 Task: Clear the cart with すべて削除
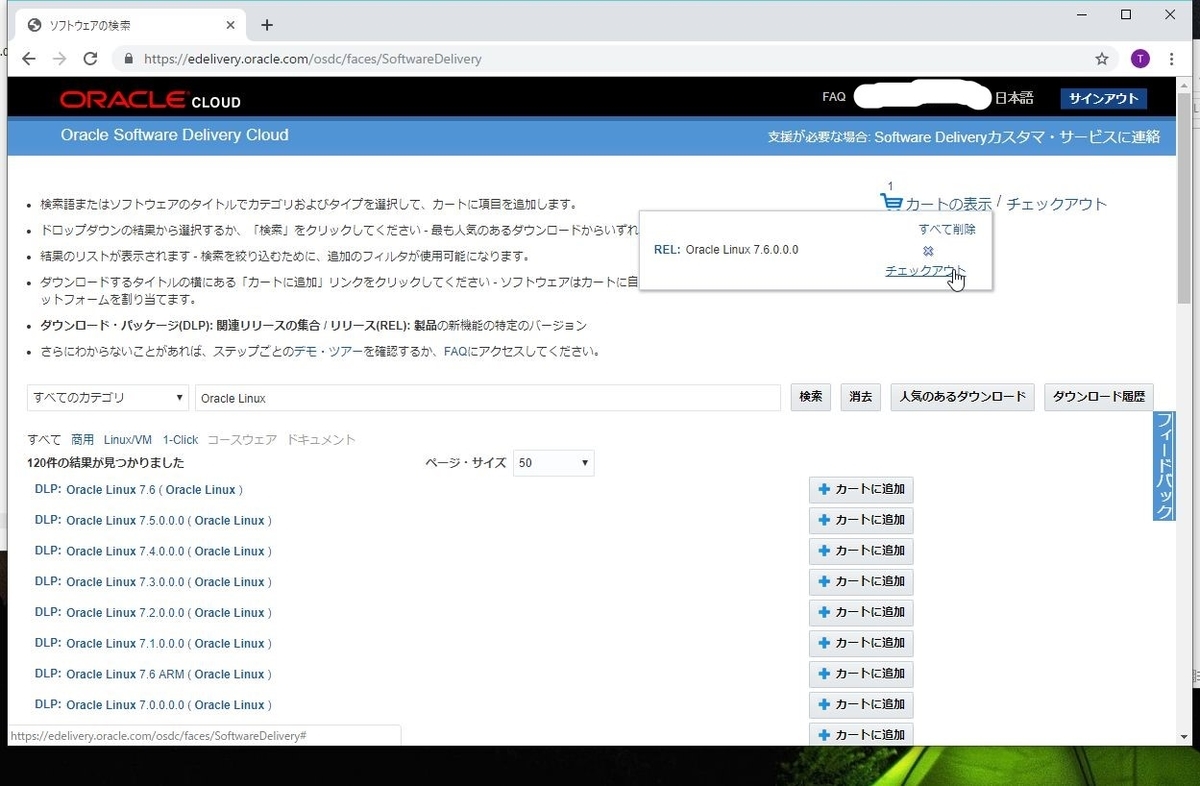coord(945,228)
